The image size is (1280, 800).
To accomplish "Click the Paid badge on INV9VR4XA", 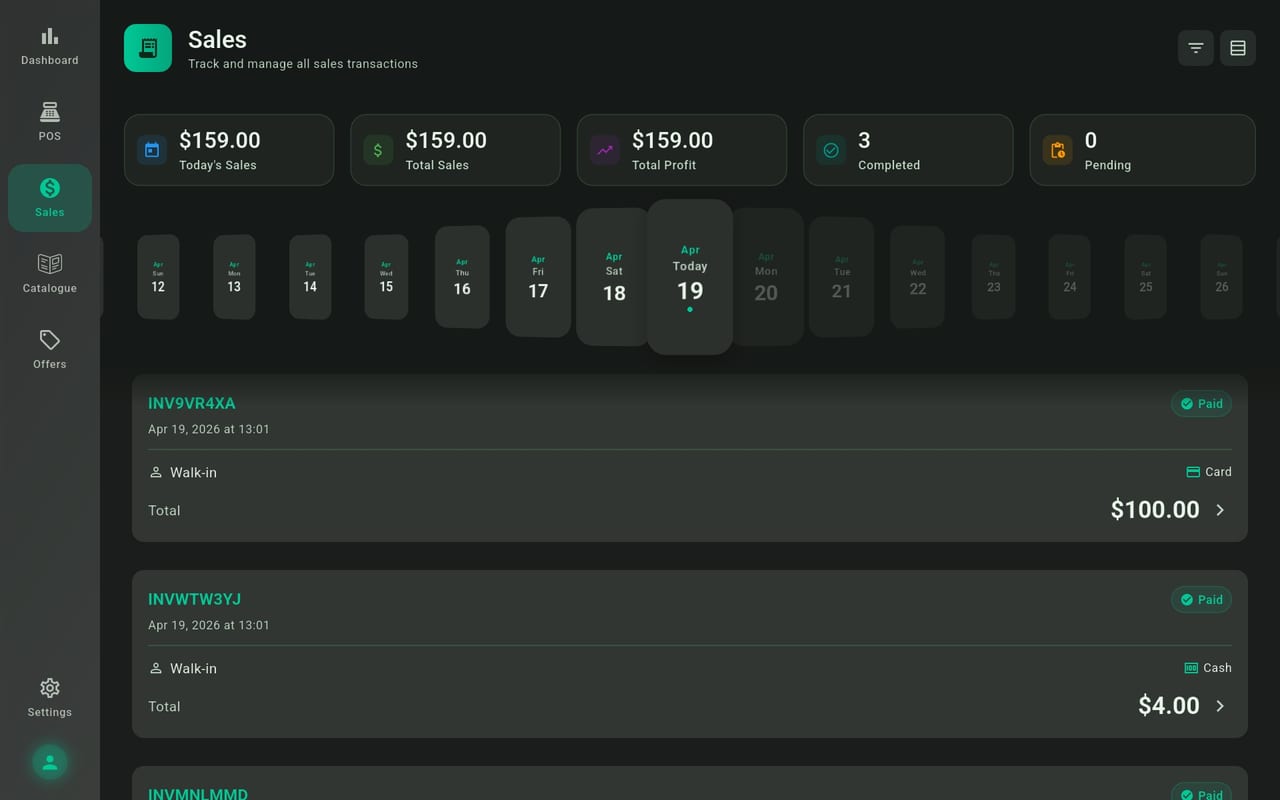I will (1201, 404).
